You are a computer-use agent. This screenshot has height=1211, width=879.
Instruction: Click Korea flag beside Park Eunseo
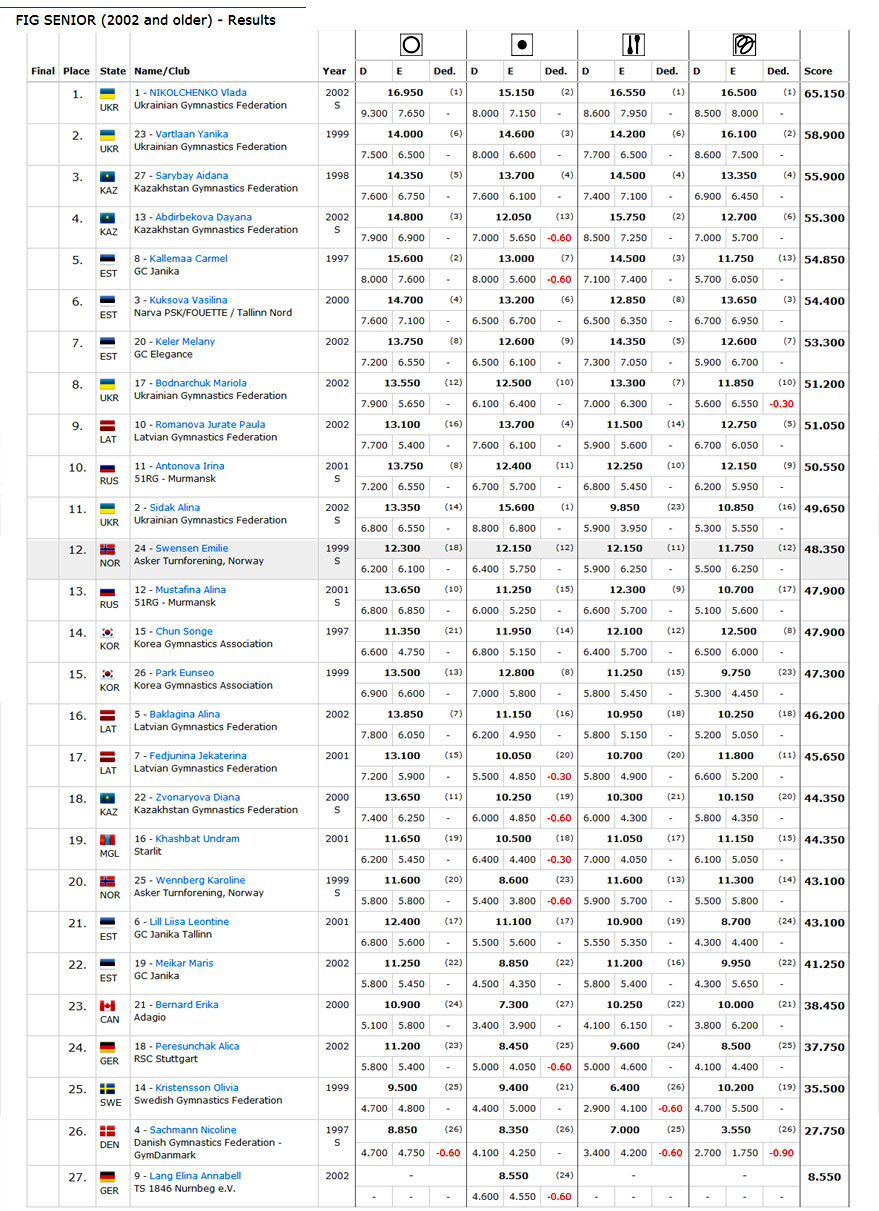click(107, 674)
